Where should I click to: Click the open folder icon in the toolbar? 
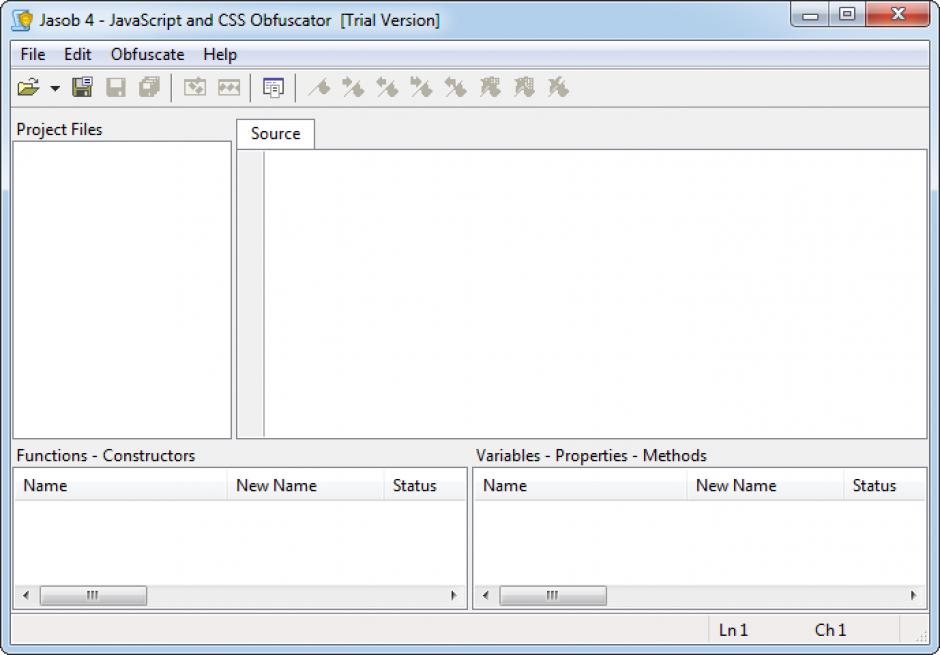pos(28,87)
